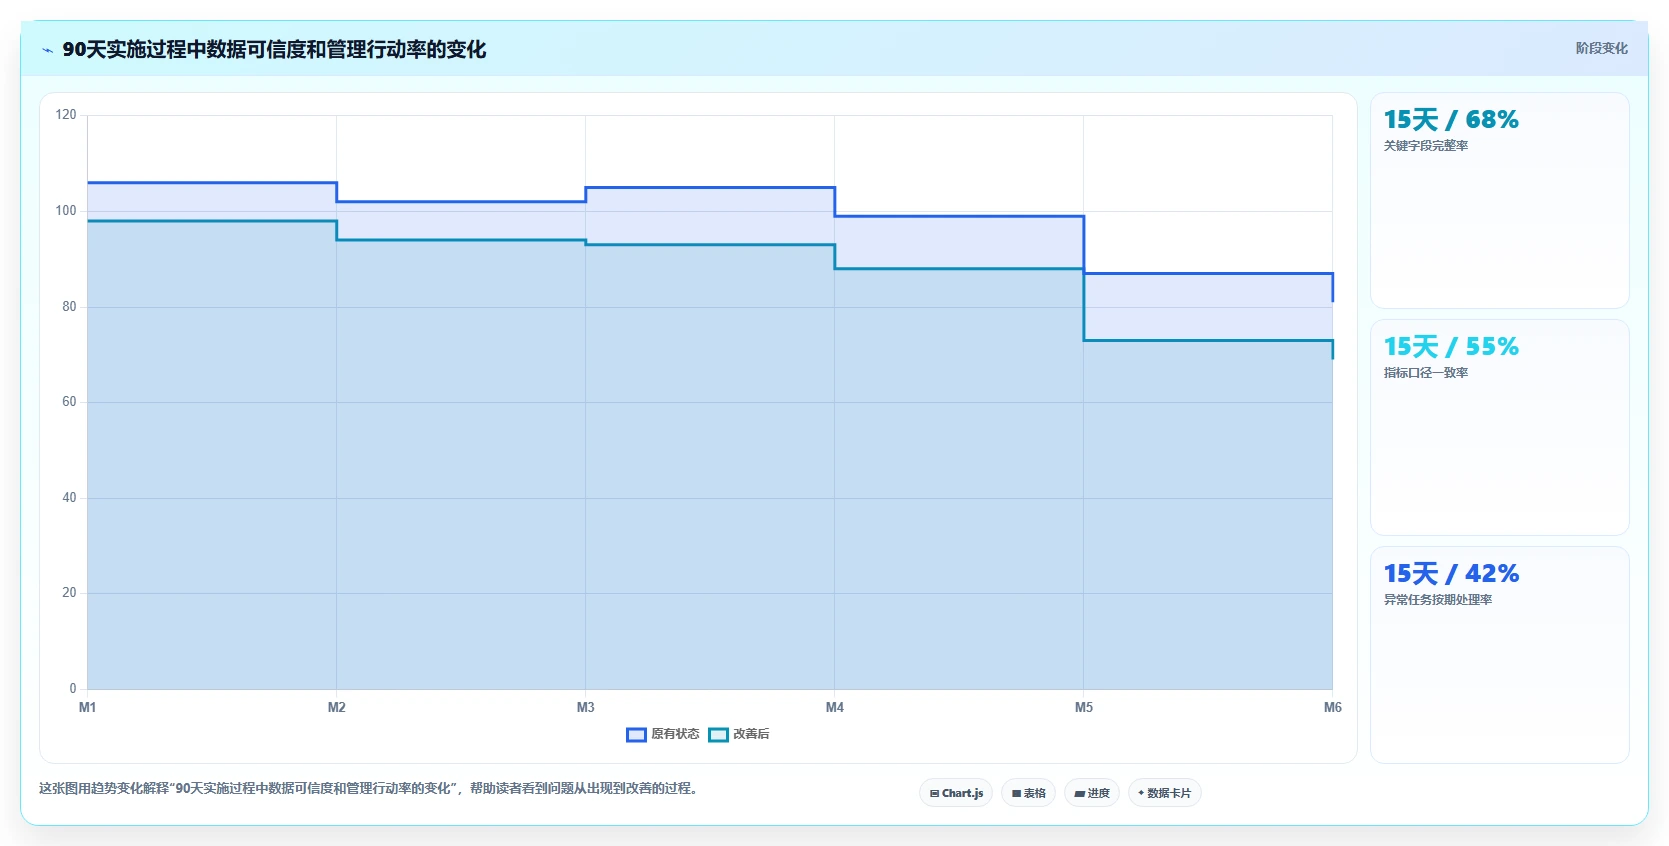Click the 原有状态 legend label
This screenshot has width=1669, height=846.
coord(675,734)
